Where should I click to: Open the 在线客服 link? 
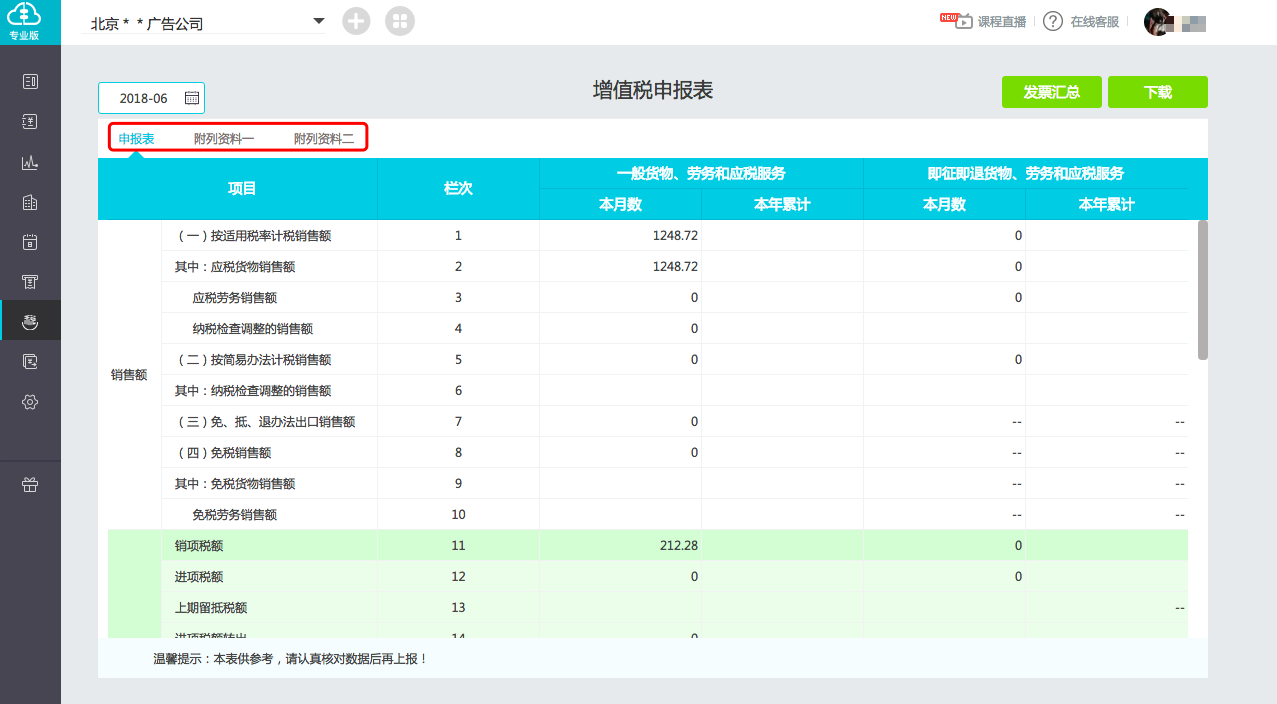point(1094,22)
